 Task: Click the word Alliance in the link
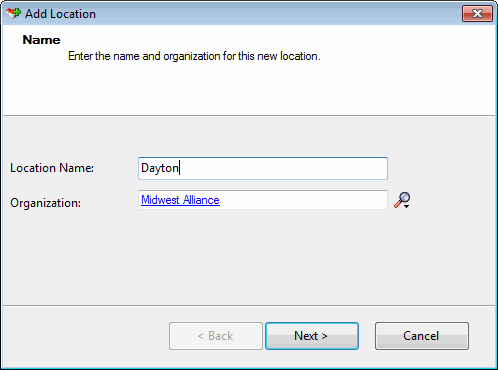click(x=201, y=200)
